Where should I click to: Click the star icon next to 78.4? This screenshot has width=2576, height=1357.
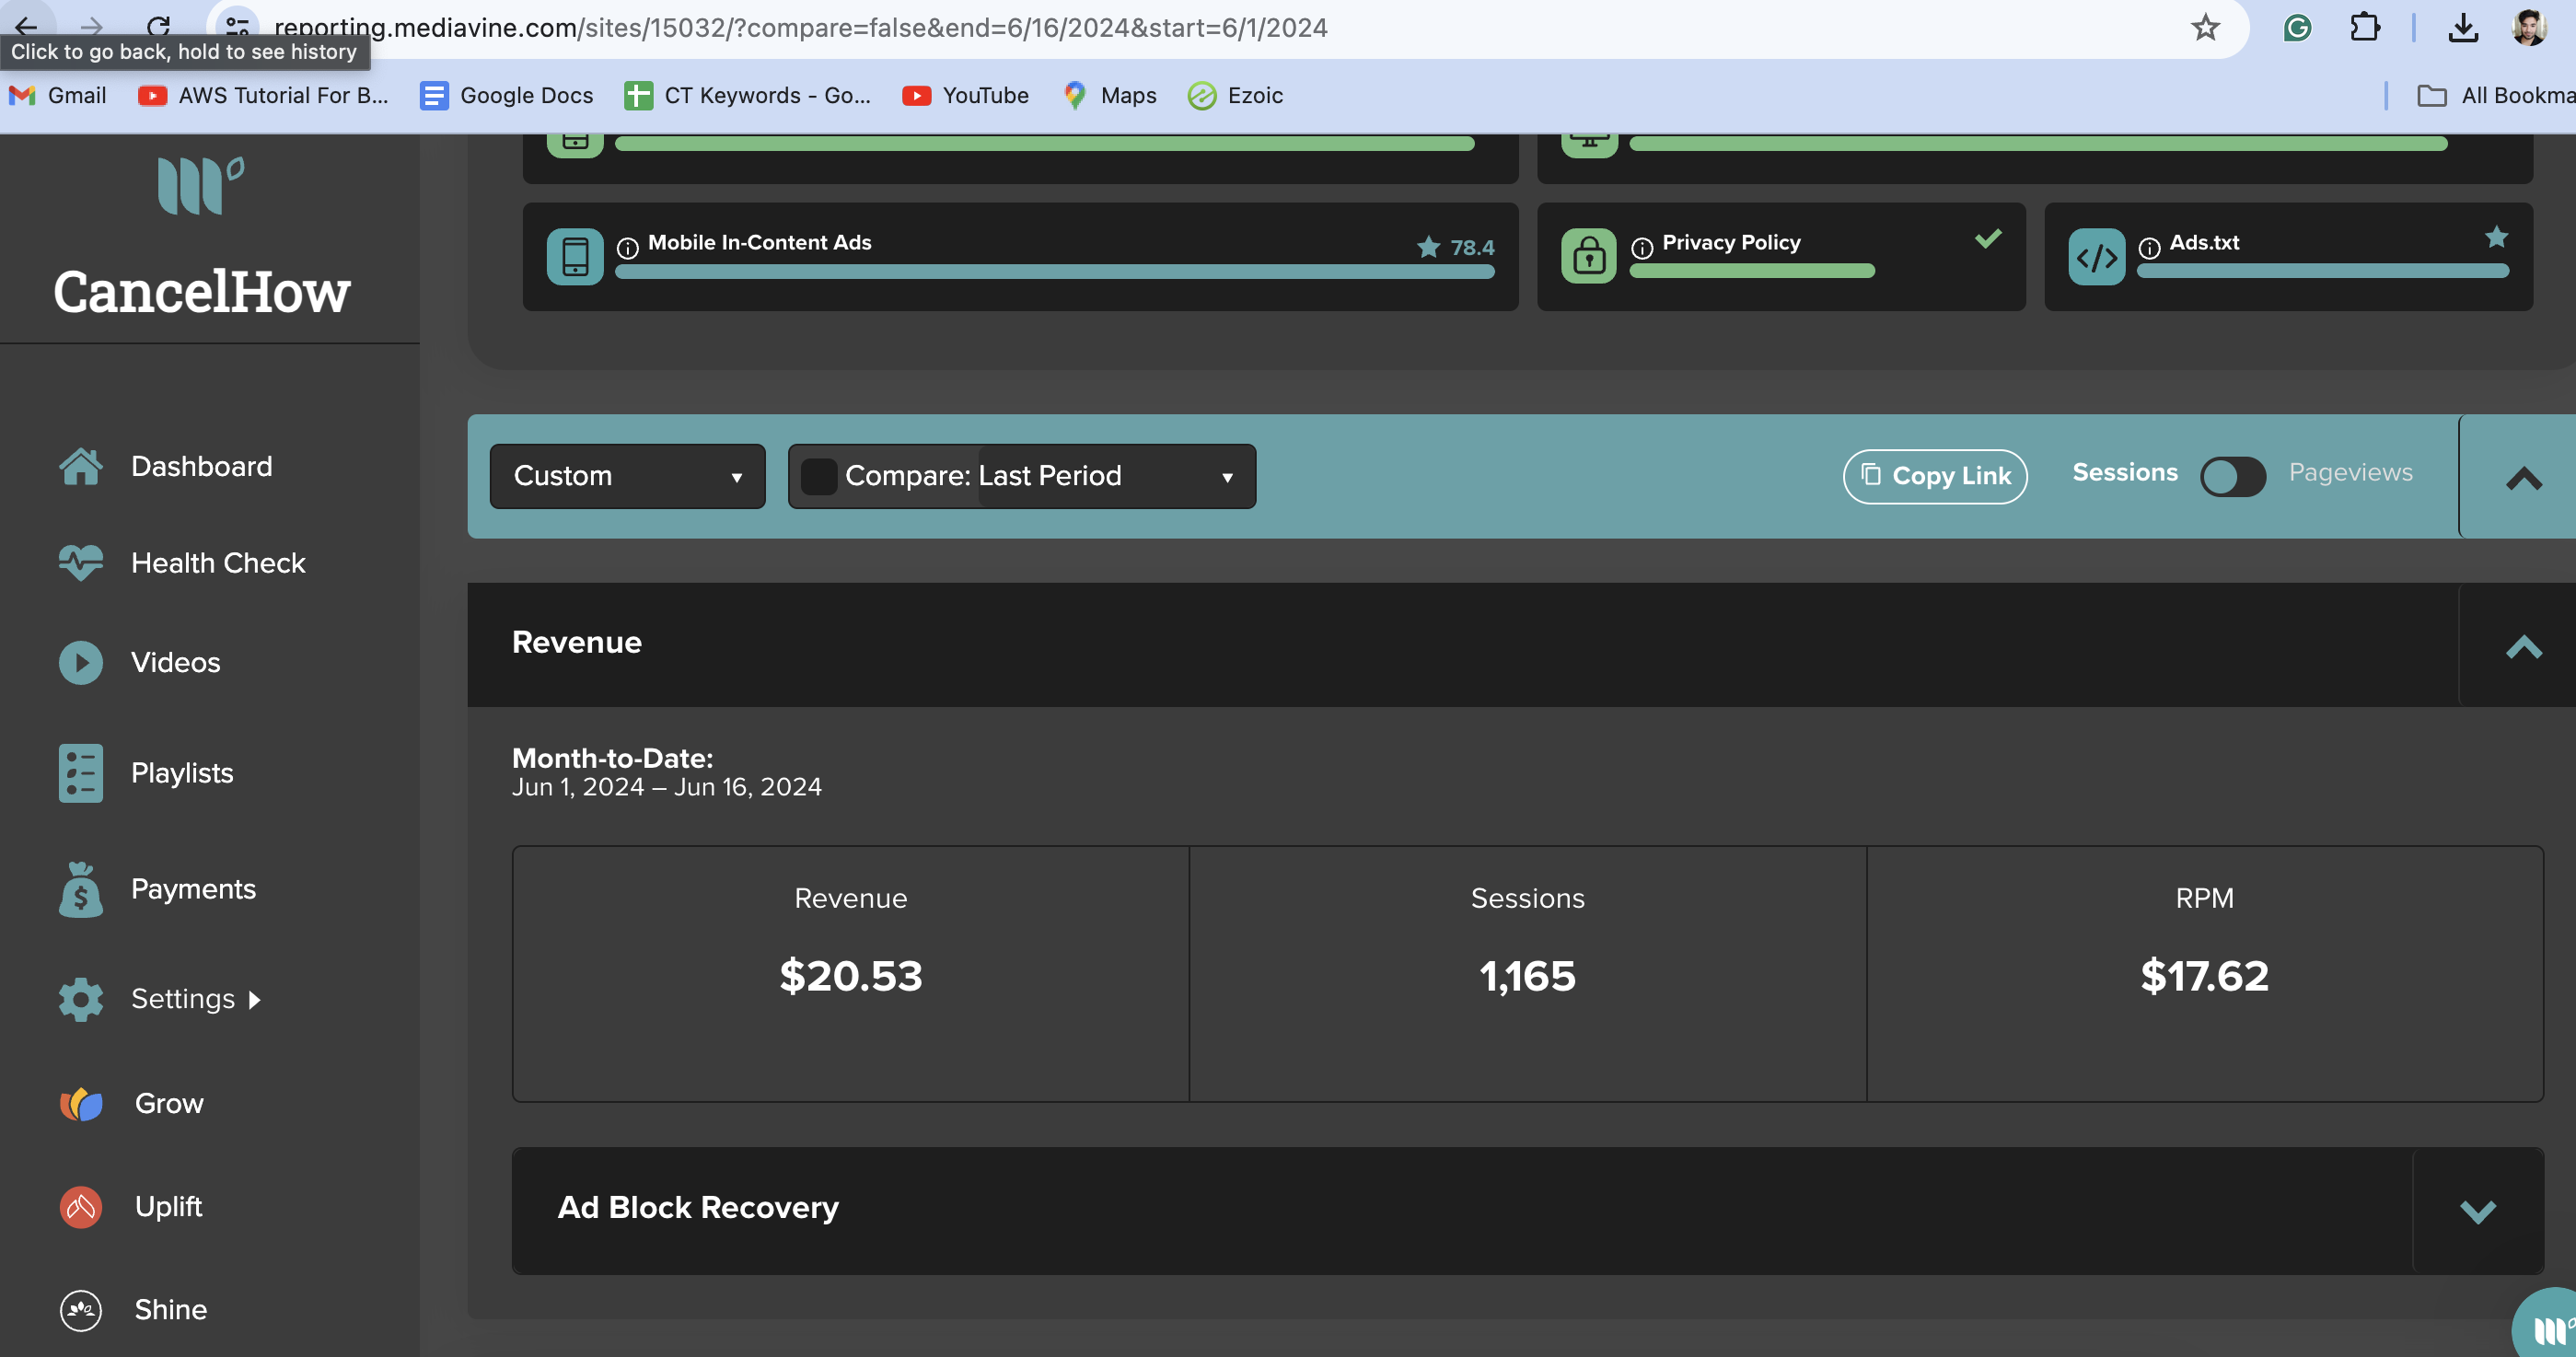point(1429,247)
